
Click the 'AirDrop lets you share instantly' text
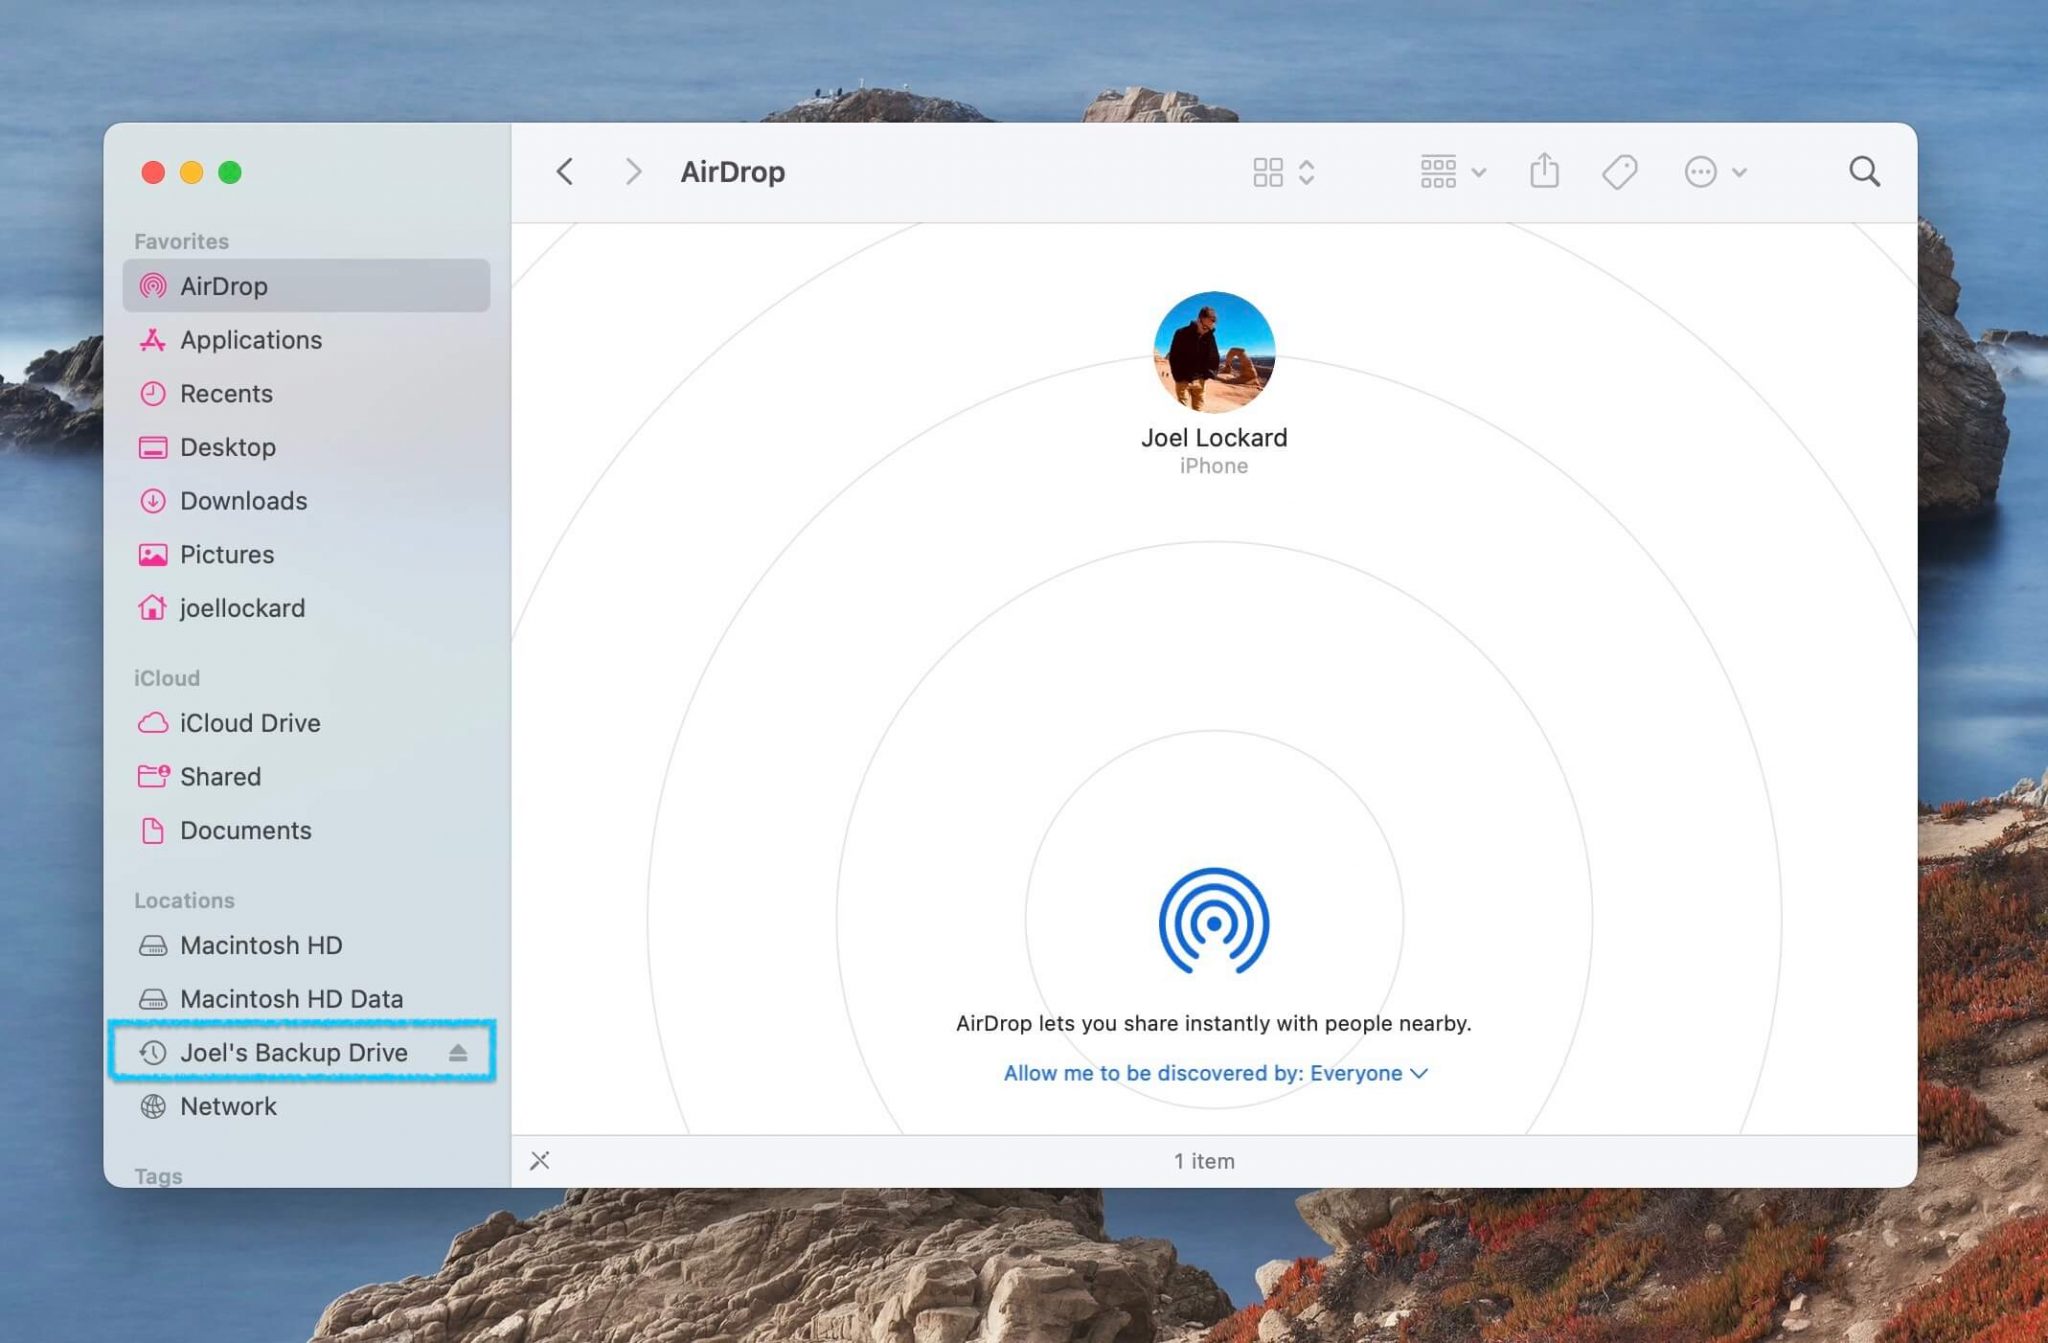(1213, 1023)
